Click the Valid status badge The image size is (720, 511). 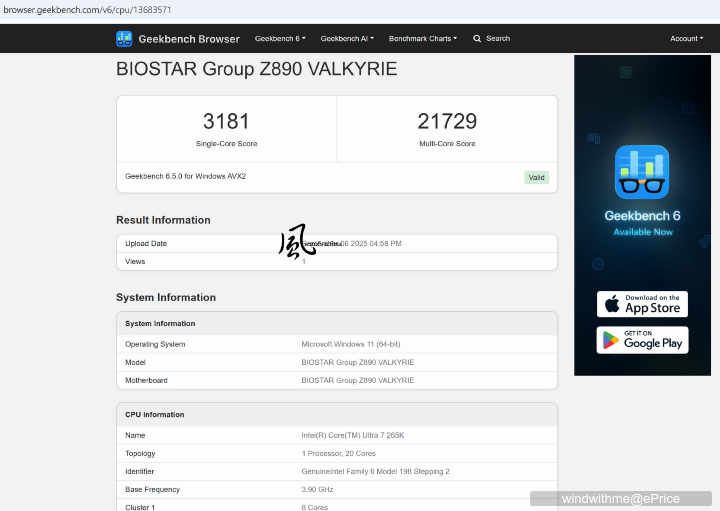[x=536, y=177]
